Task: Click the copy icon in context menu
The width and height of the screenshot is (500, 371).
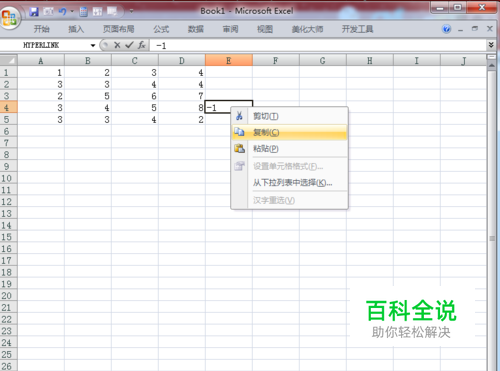Action: coord(239,132)
